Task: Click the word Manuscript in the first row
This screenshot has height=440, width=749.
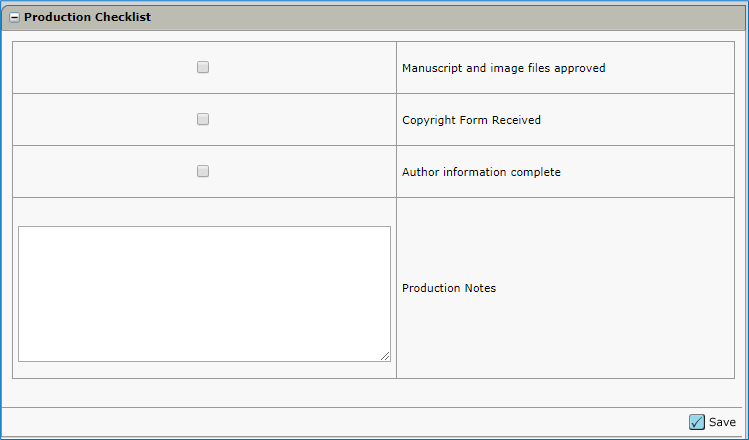Action: [431, 68]
